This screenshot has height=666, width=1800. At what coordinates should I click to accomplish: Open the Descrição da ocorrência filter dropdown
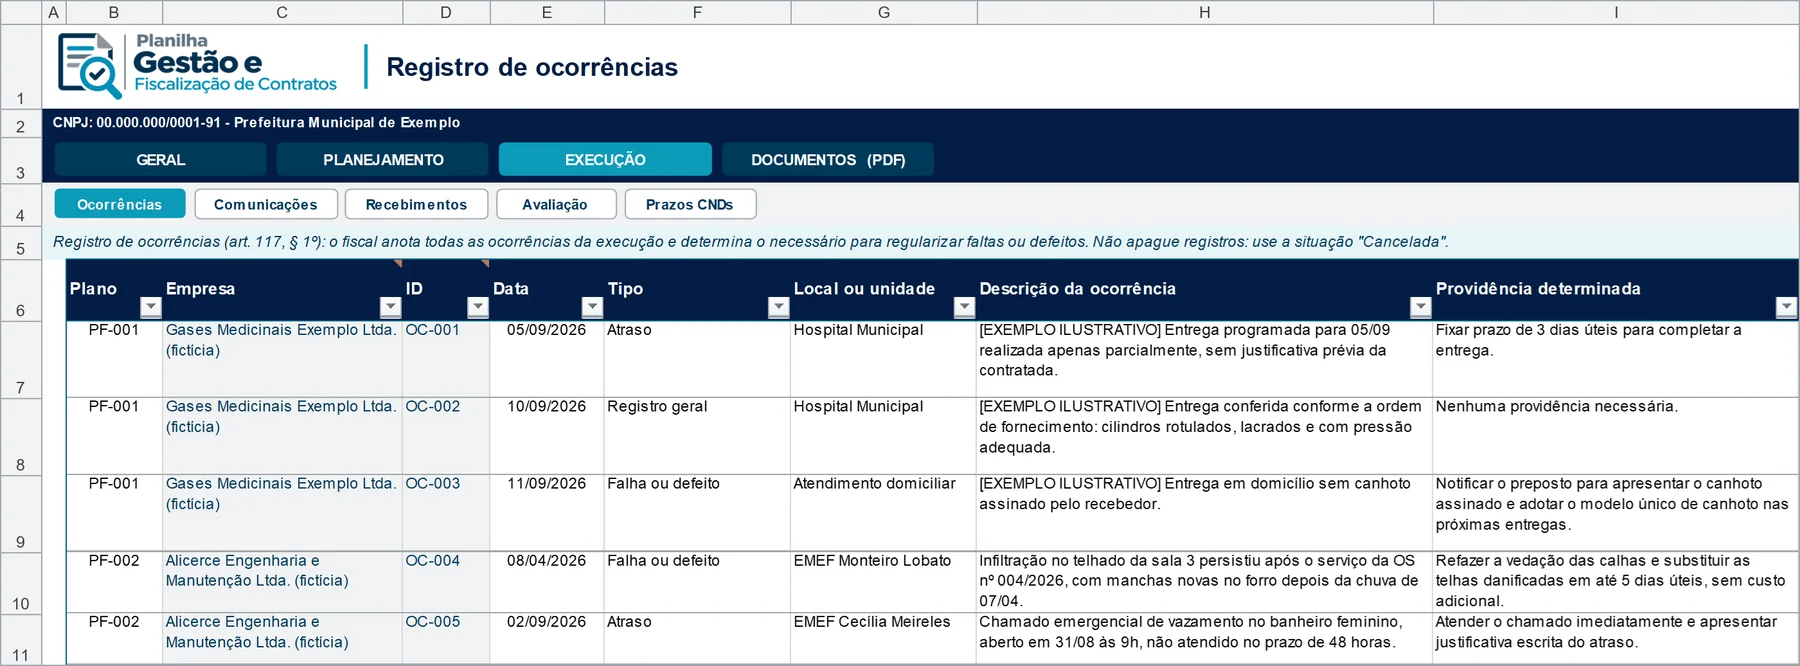point(1420,307)
